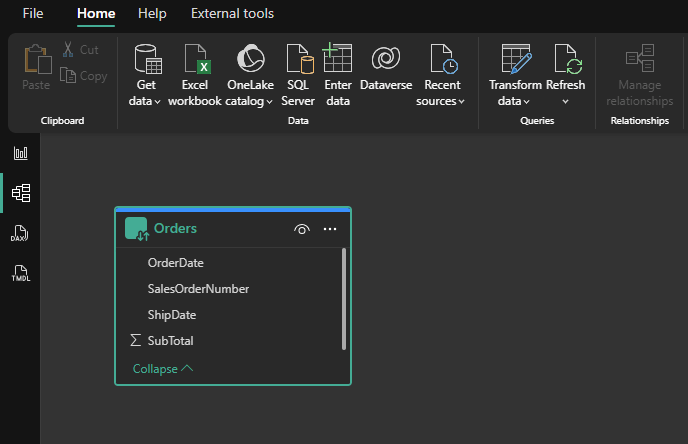This screenshot has height=444, width=688.
Task: Collapse the Orders table card
Action: (x=163, y=369)
